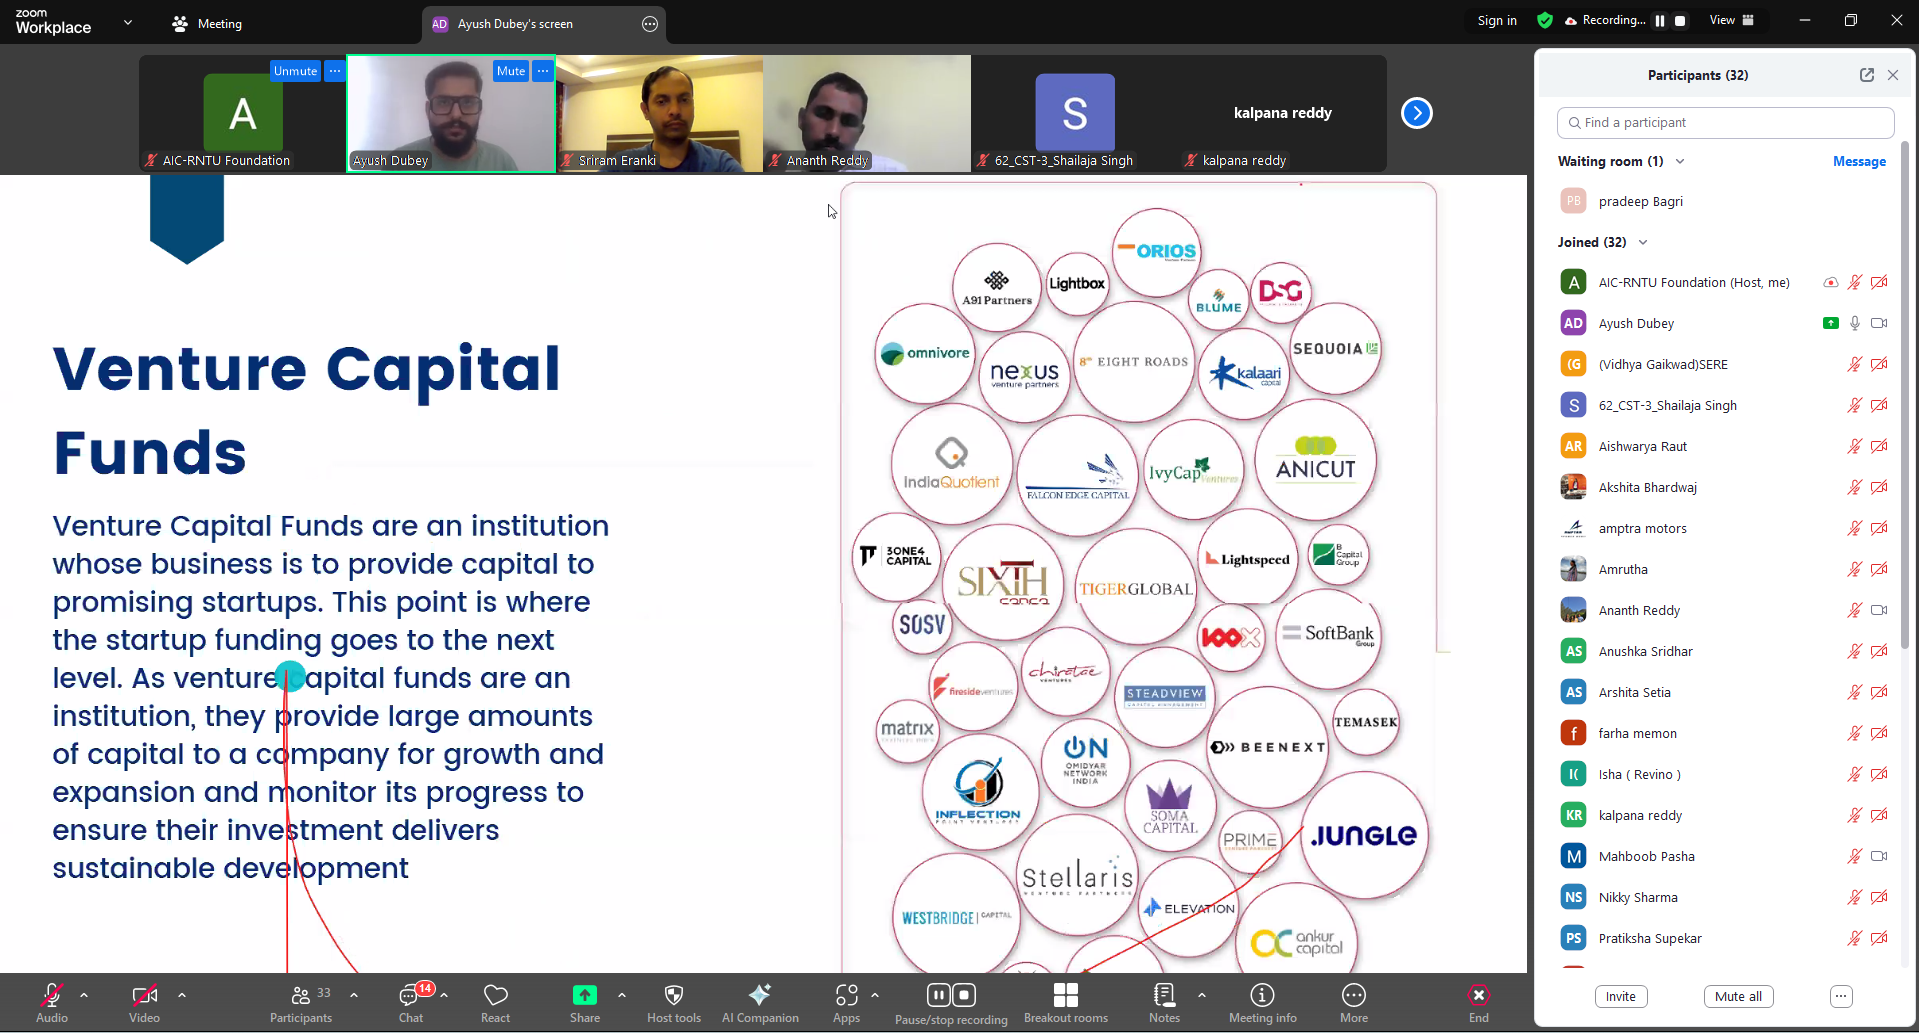This screenshot has width=1919, height=1033.
Task: Click the green Share screen icon
Action: [x=585, y=995]
